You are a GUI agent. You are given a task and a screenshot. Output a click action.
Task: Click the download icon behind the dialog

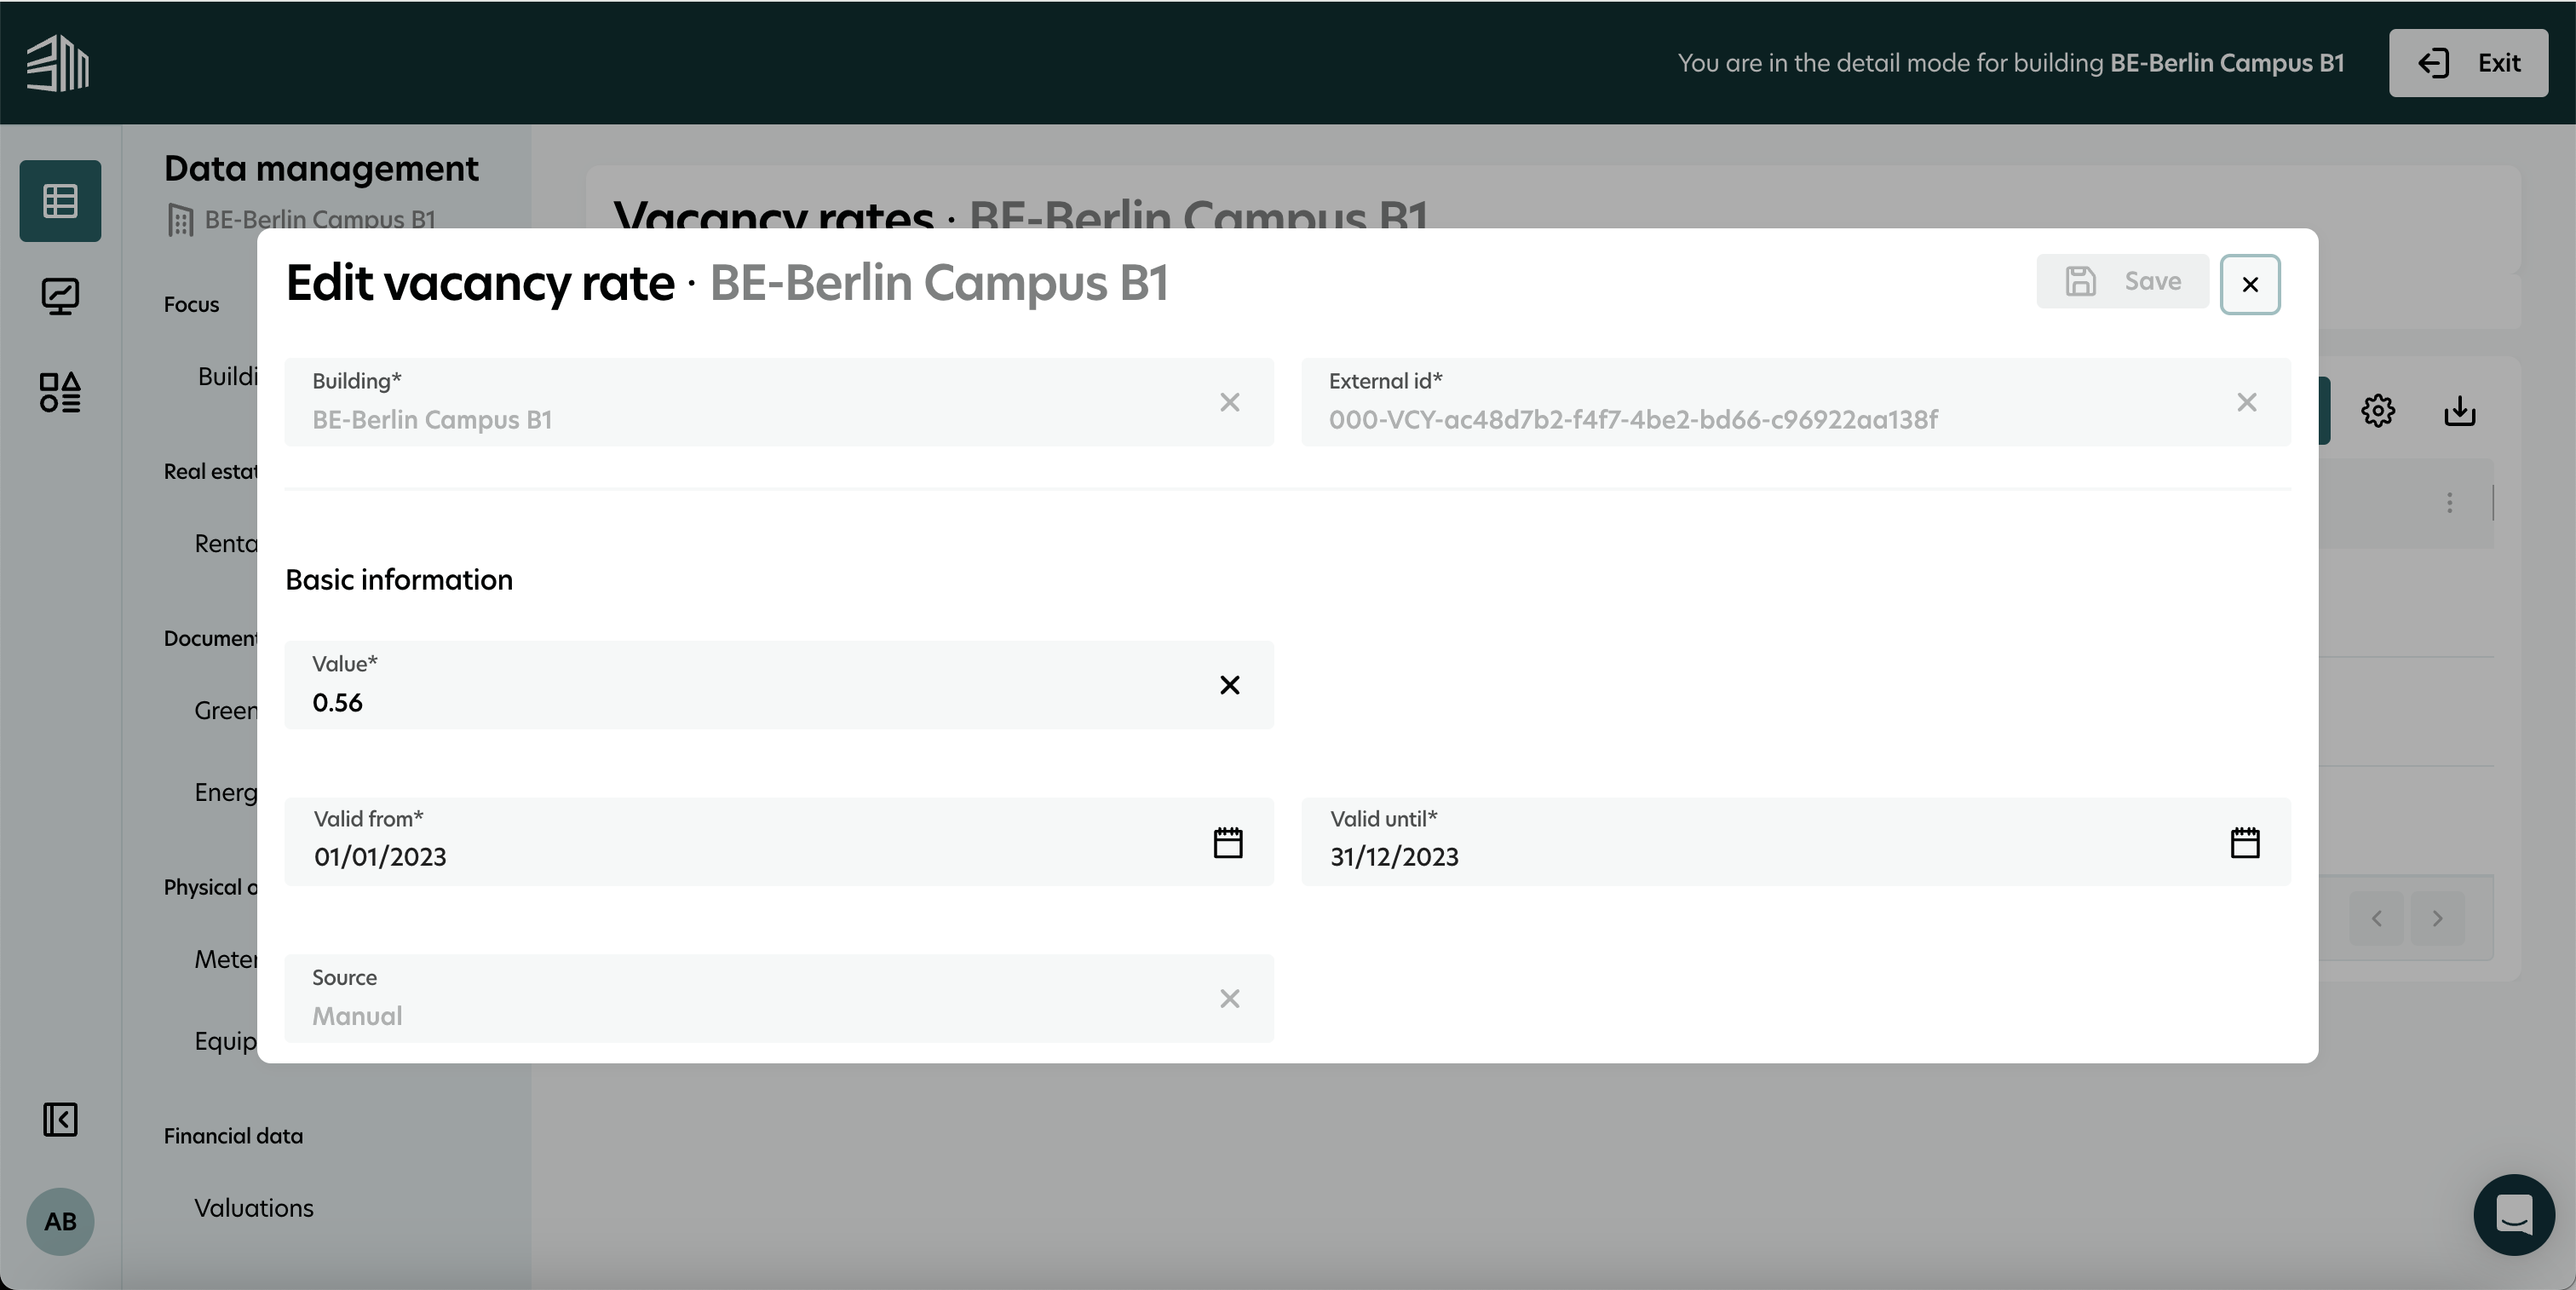point(2460,411)
